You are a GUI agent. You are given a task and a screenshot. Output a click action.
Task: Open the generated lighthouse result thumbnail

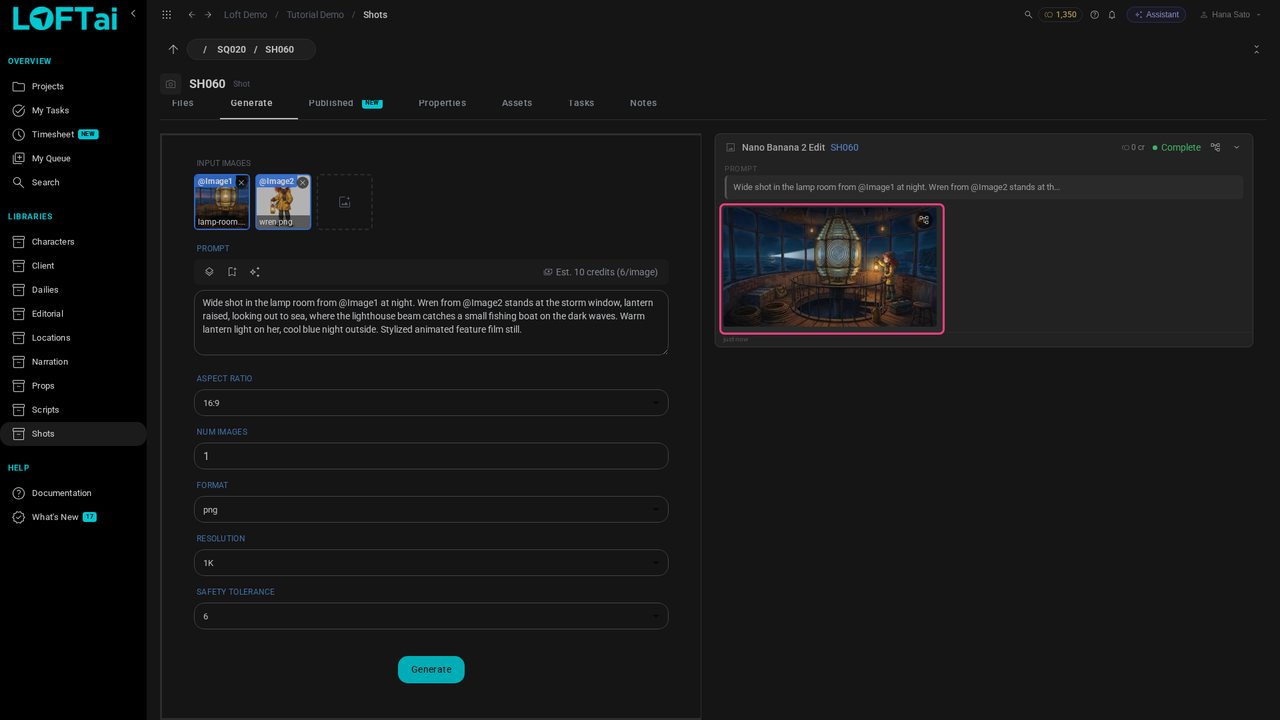click(x=831, y=268)
